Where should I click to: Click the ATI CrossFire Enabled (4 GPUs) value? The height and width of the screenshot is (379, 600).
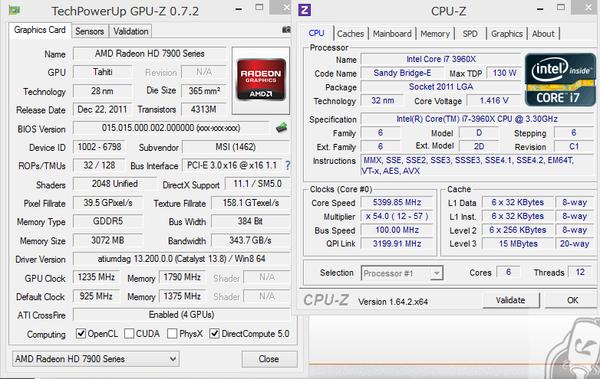(x=181, y=315)
